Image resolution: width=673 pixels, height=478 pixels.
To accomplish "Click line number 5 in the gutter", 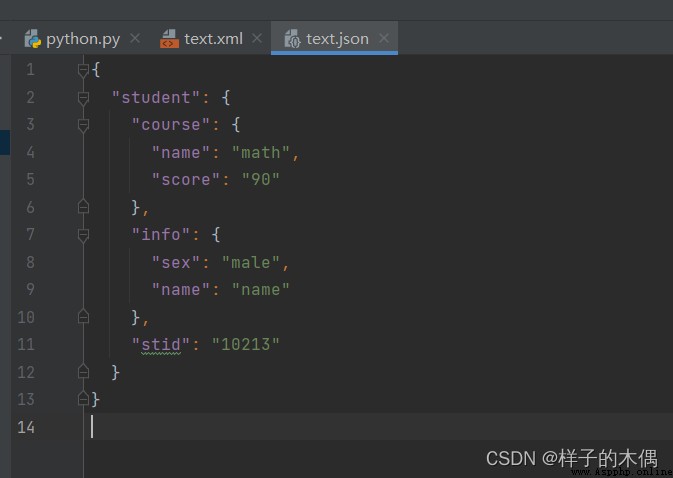I will click(x=30, y=179).
